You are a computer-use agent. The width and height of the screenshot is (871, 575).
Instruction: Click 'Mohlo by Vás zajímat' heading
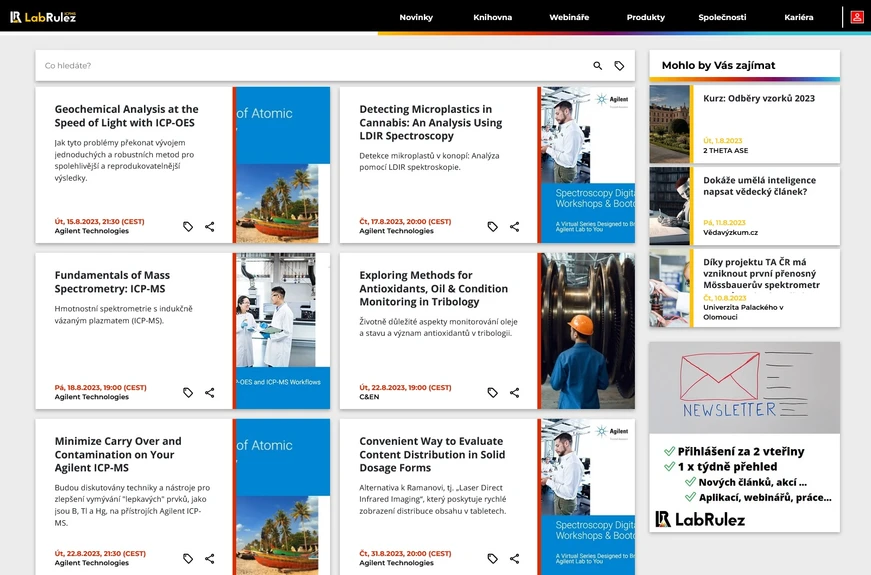click(x=718, y=65)
